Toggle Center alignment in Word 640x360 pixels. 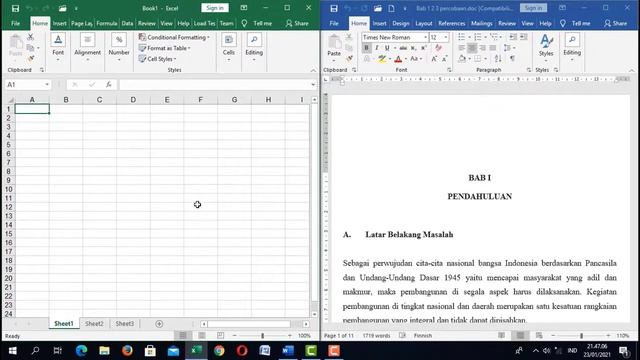coord(472,48)
